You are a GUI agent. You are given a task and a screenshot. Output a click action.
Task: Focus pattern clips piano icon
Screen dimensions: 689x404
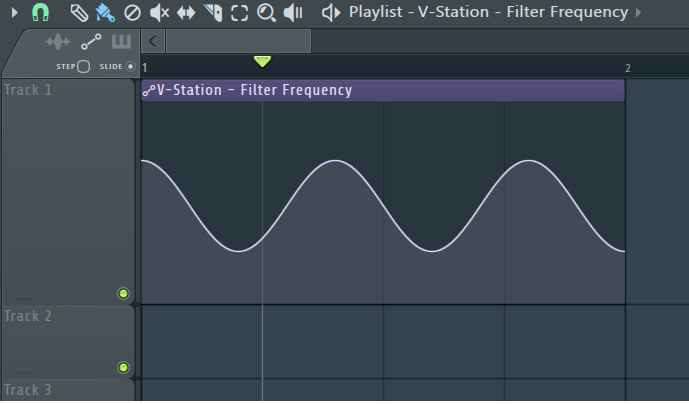121,42
